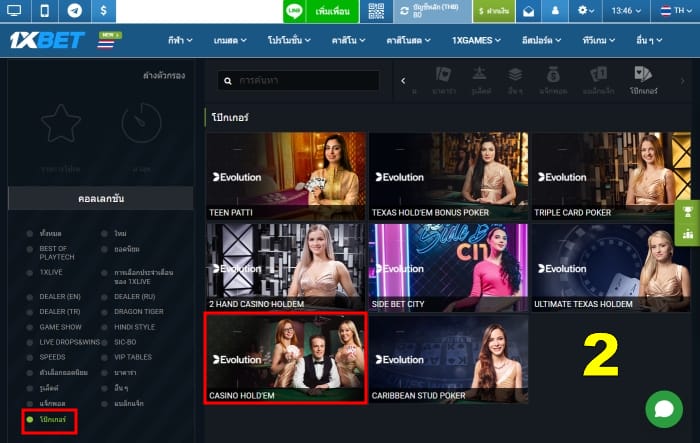The width and height of the screenshot is (700, 443).
Task: Open the settings gear dropdown
Action: pyautogui.click(x=585, y=11)
